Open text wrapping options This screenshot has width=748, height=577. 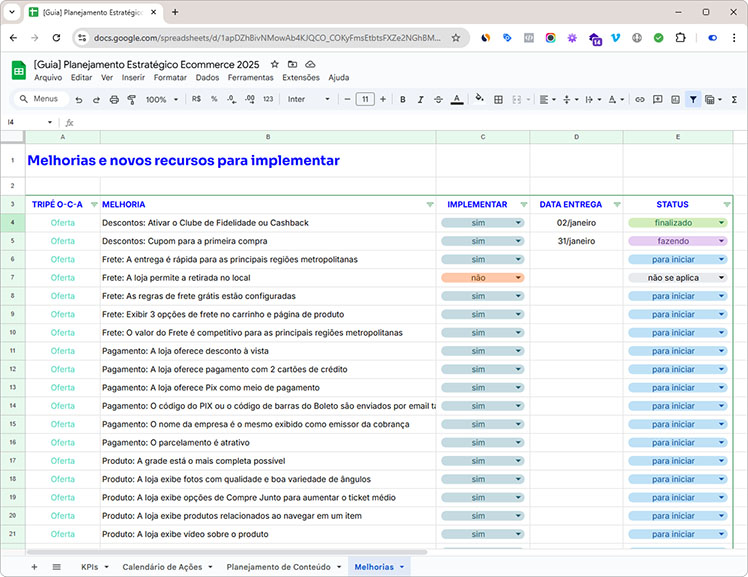click(593, 99)
